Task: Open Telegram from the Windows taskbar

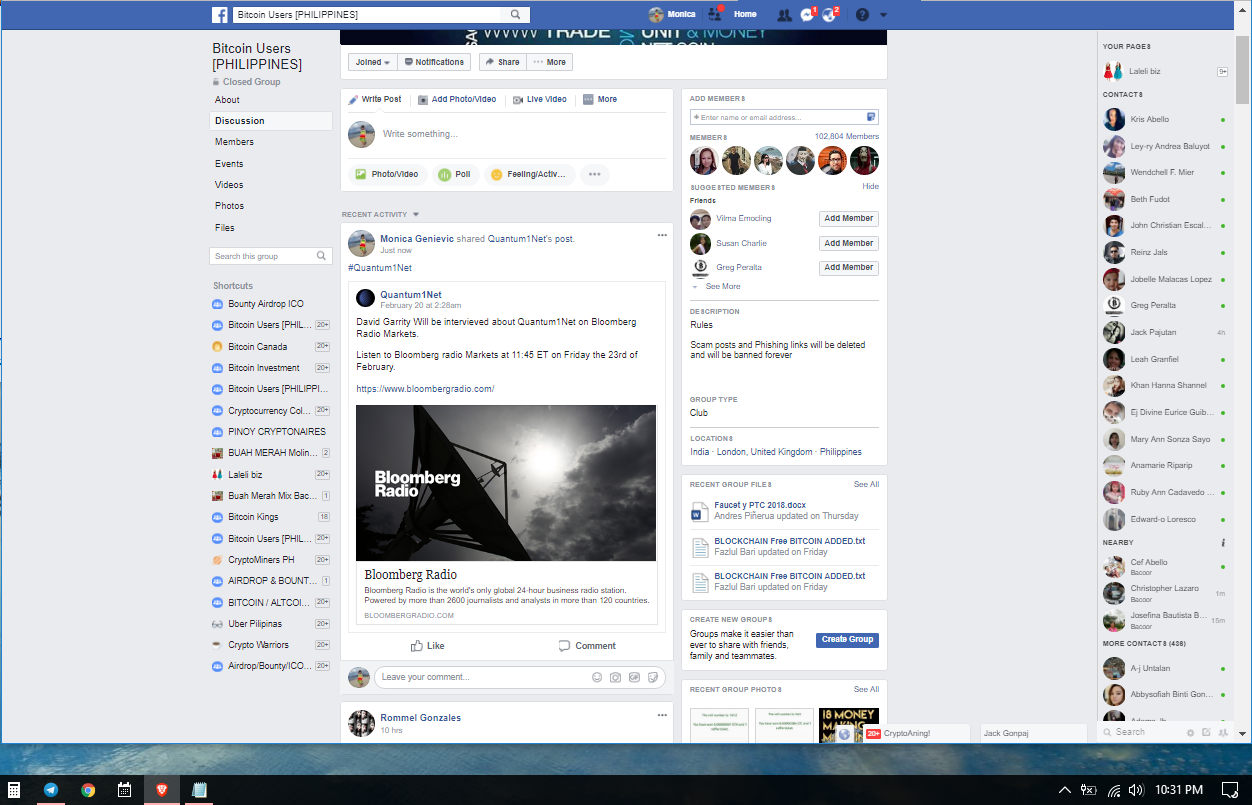Action: tap(51, 789)
